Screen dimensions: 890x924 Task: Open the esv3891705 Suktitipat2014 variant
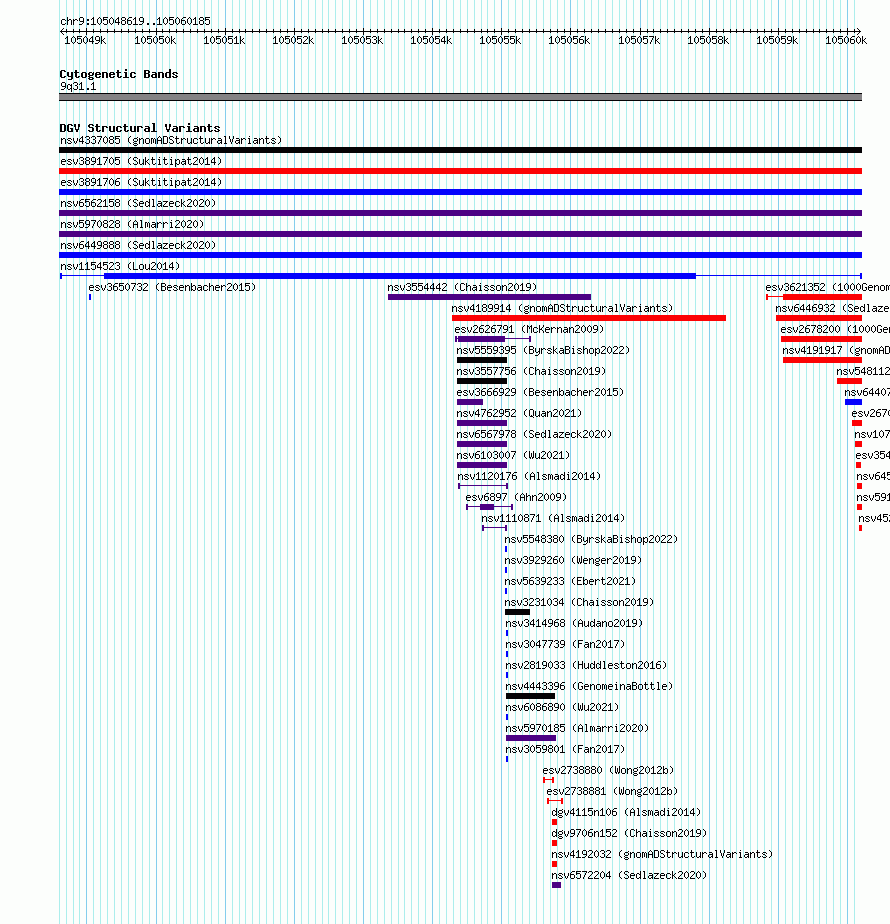[141, 161]
